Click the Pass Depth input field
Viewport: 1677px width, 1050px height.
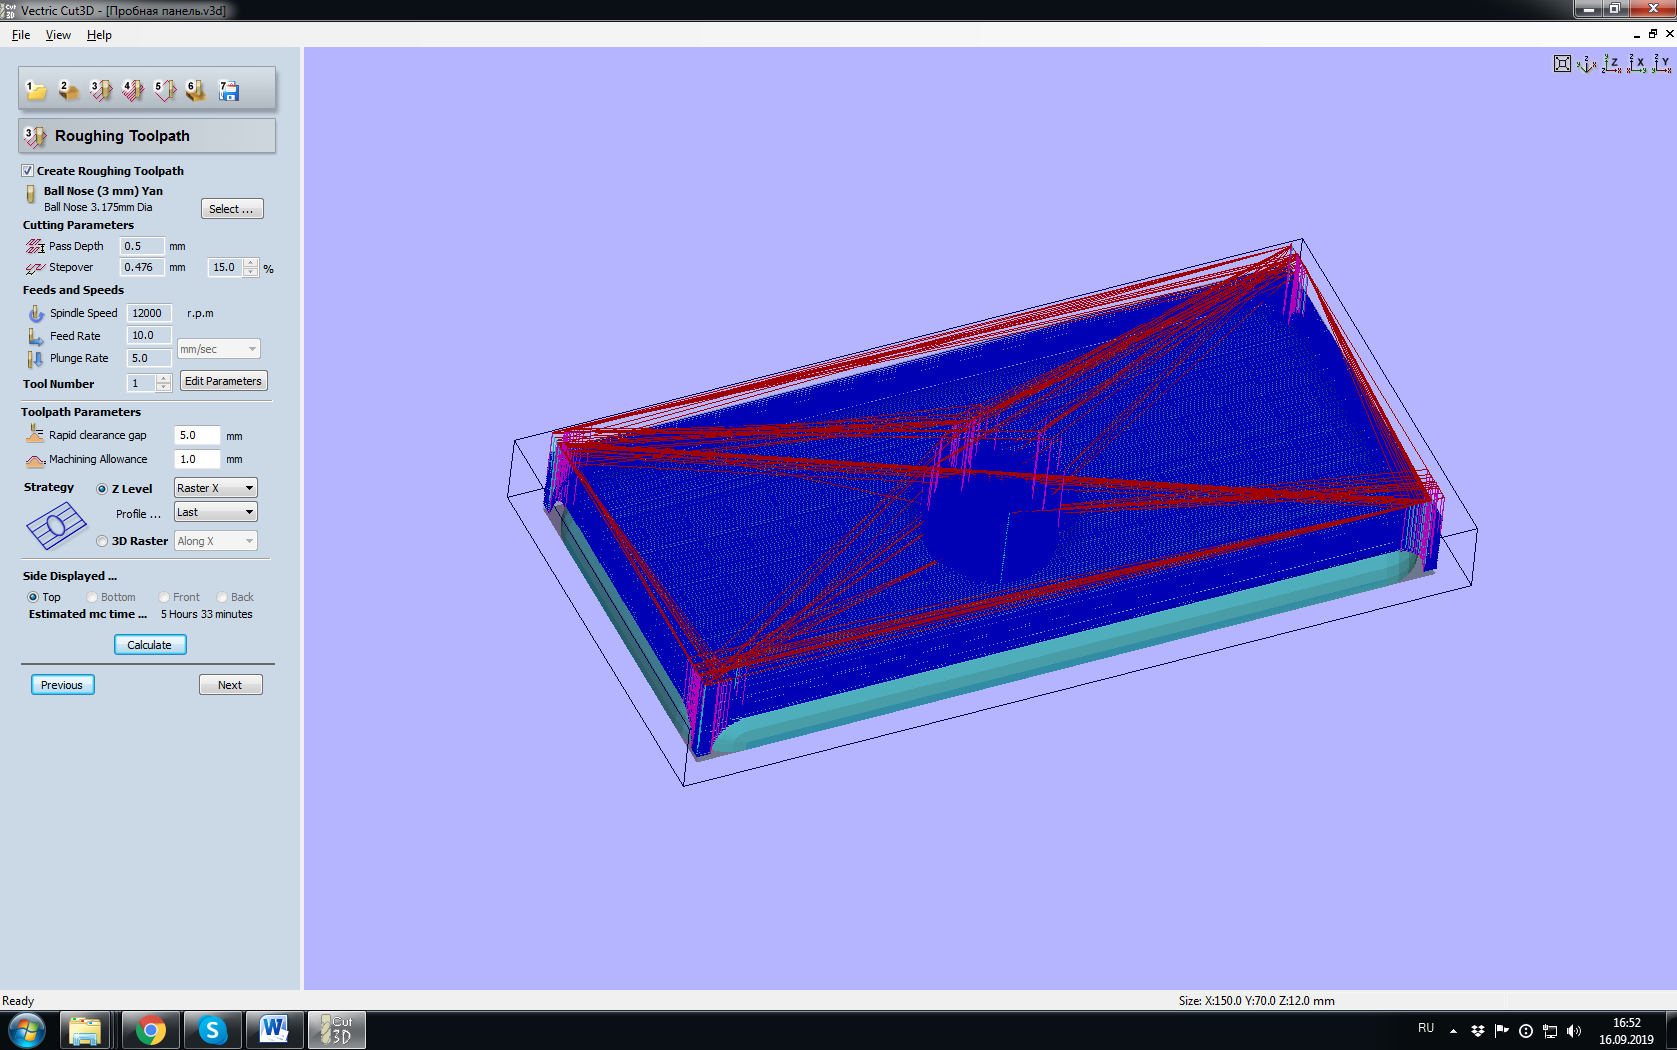coord(142,246)
